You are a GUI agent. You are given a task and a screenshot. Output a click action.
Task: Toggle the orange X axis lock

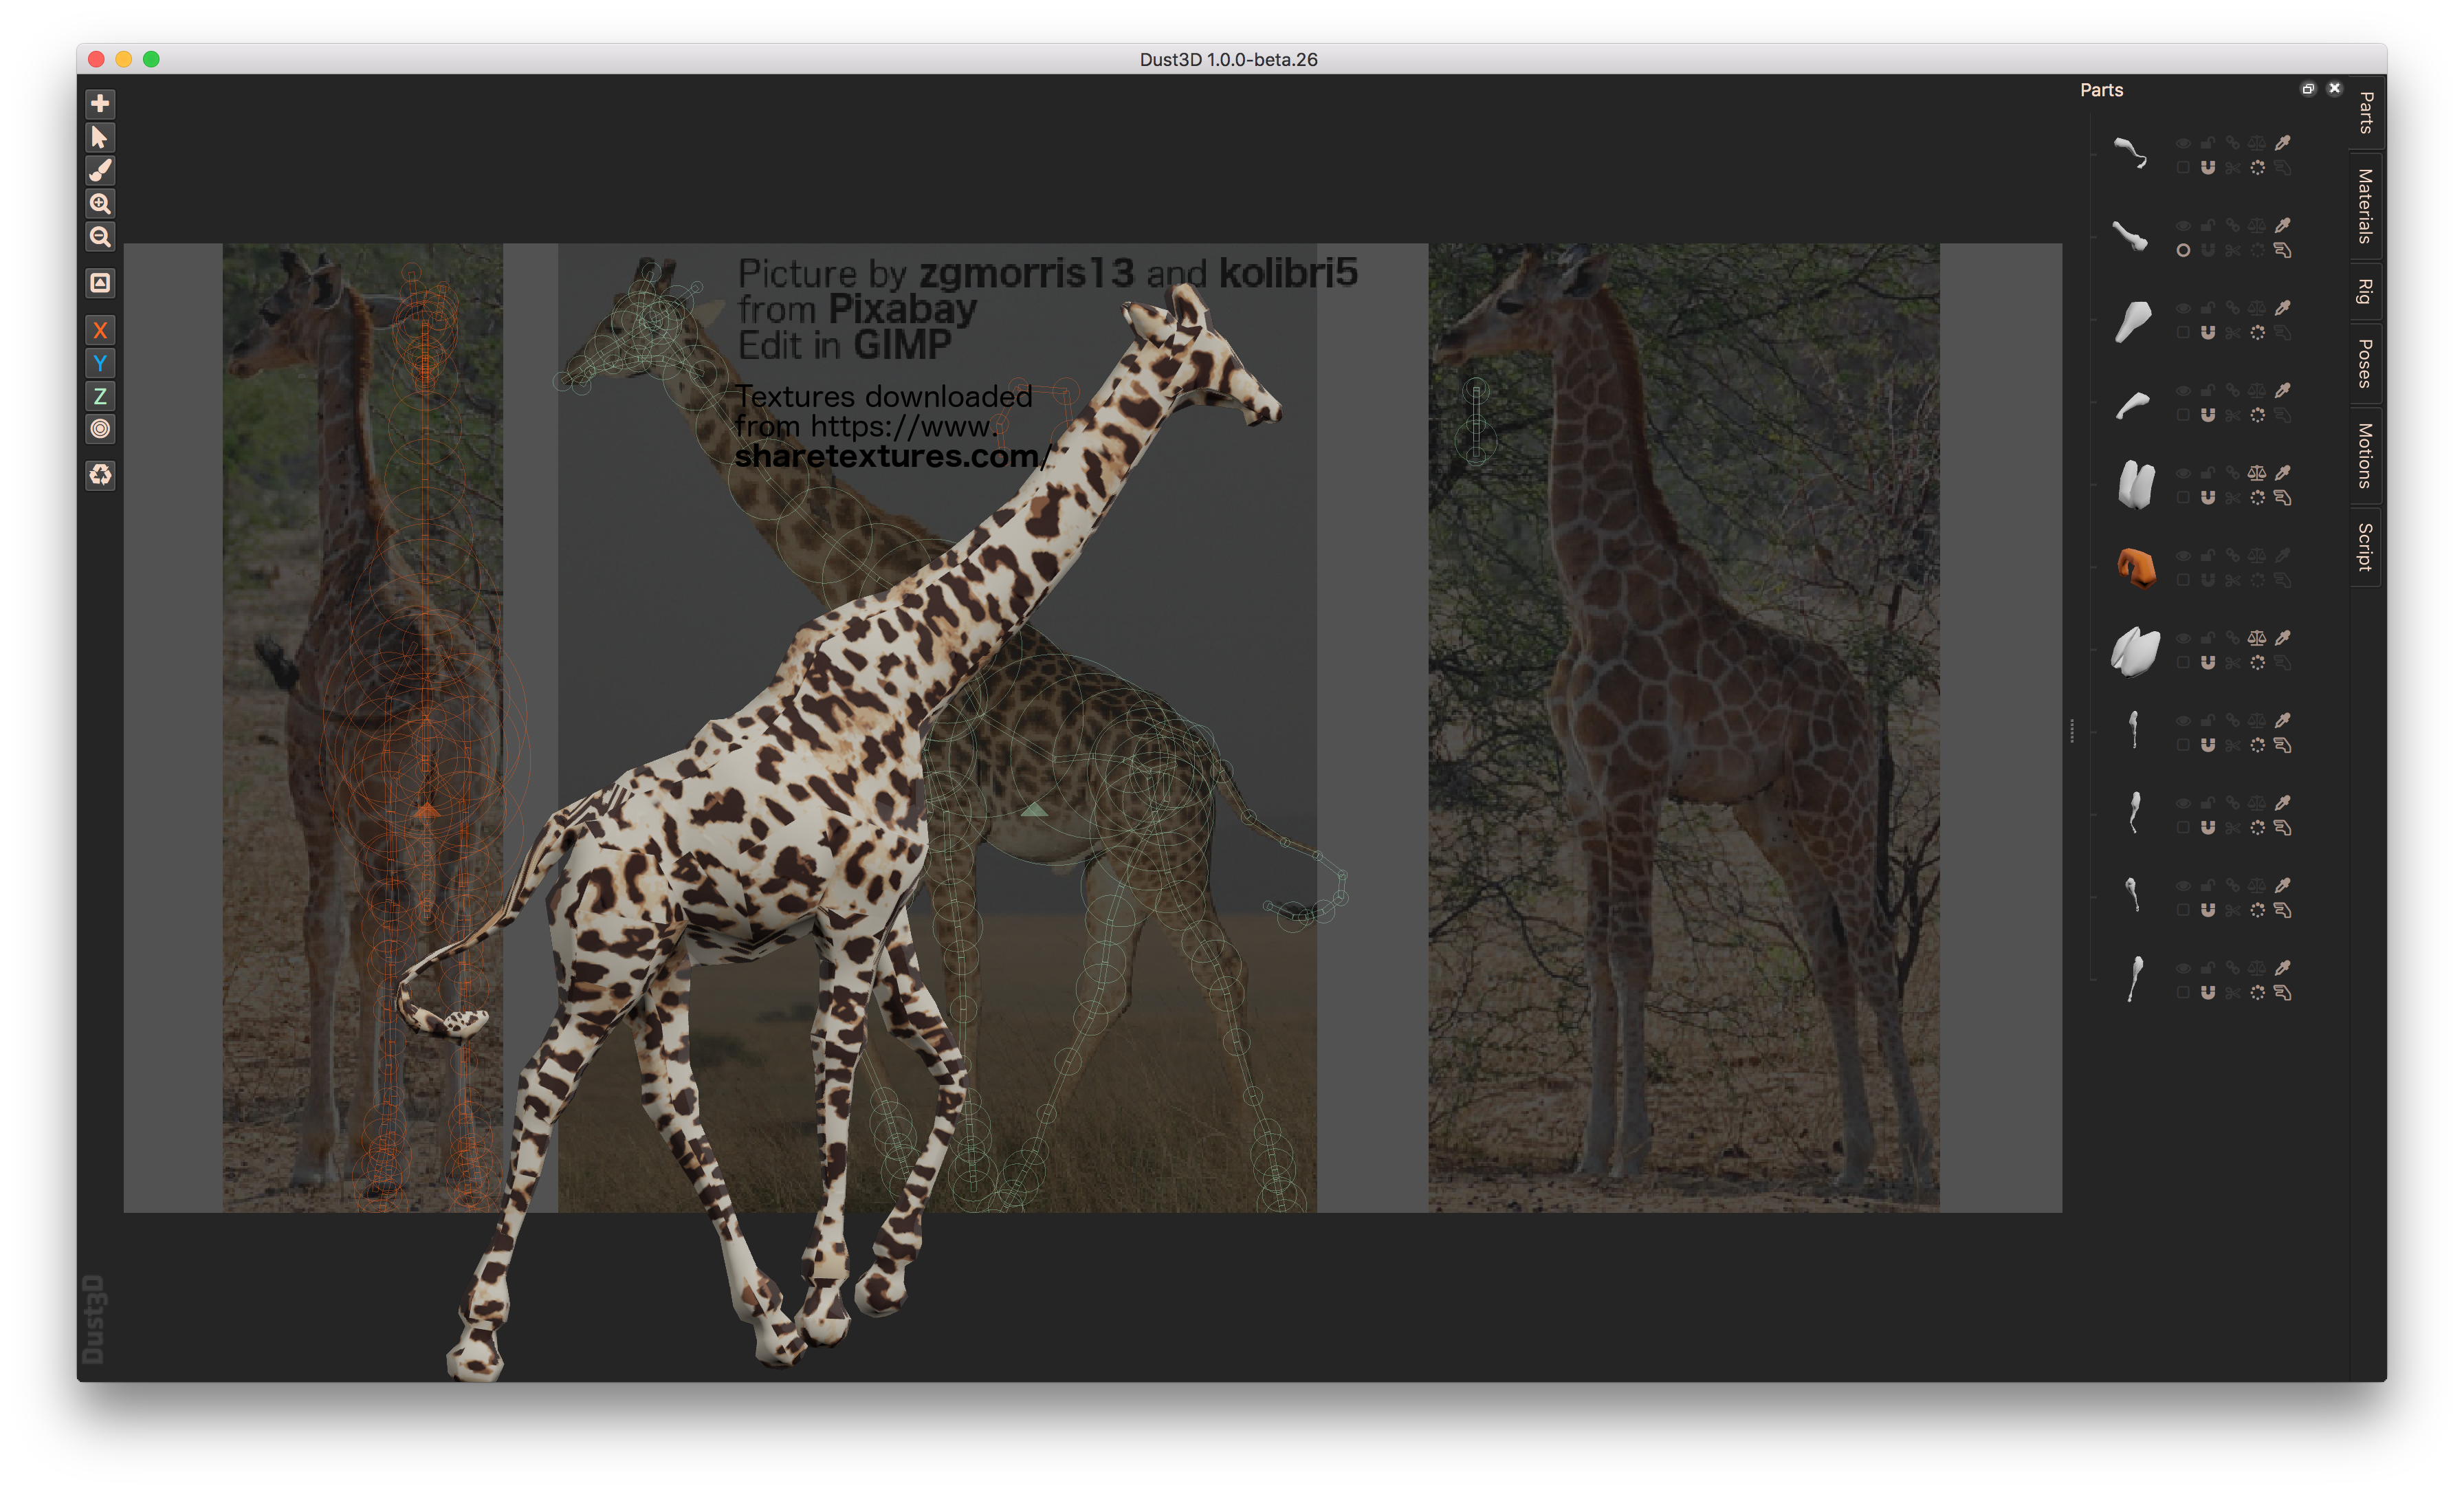(x=100, y=330)
